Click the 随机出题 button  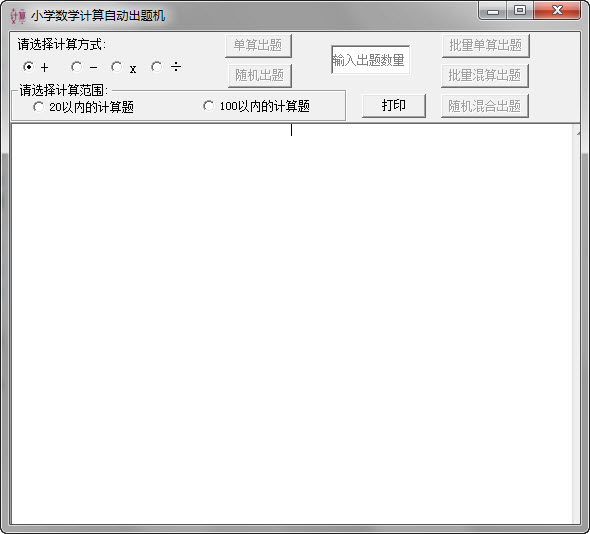click(x=260, y=75)
